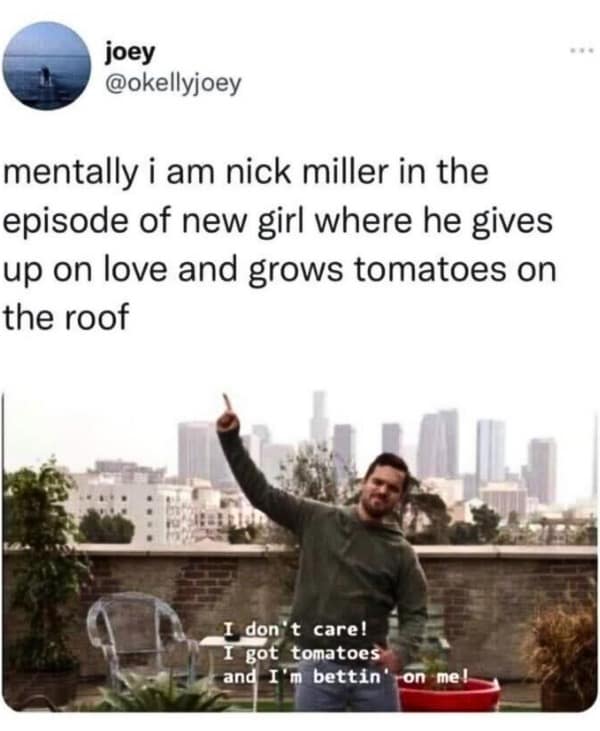The height and width of the screenshot is (731, 600).
Task: Click subtitle and I'm bettin' on me!
Action: coord(345,676)
